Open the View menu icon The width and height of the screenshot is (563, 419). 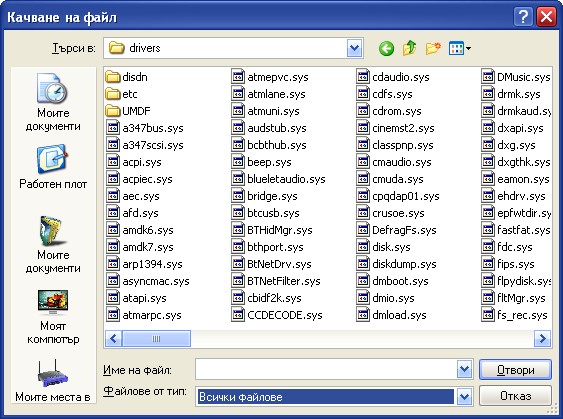click(x=460, y=48)
